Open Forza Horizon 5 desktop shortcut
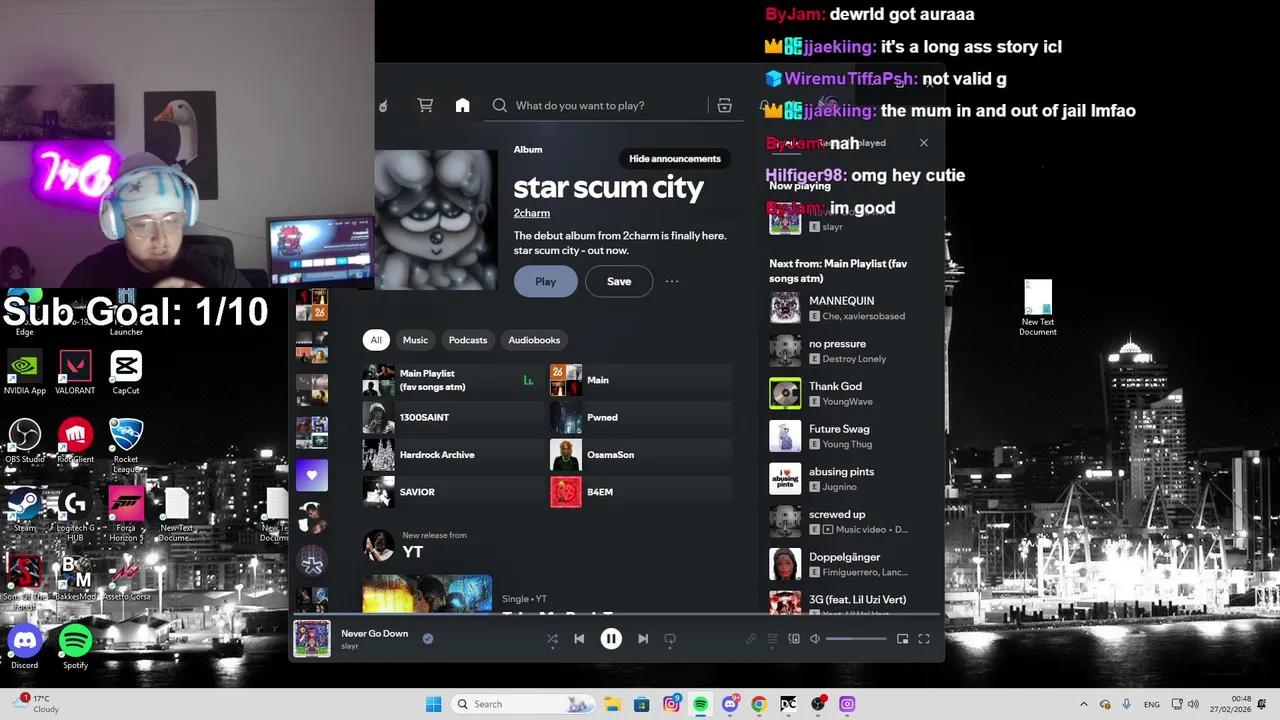This screenshot has height=720, width=1280. click(126, 514)
